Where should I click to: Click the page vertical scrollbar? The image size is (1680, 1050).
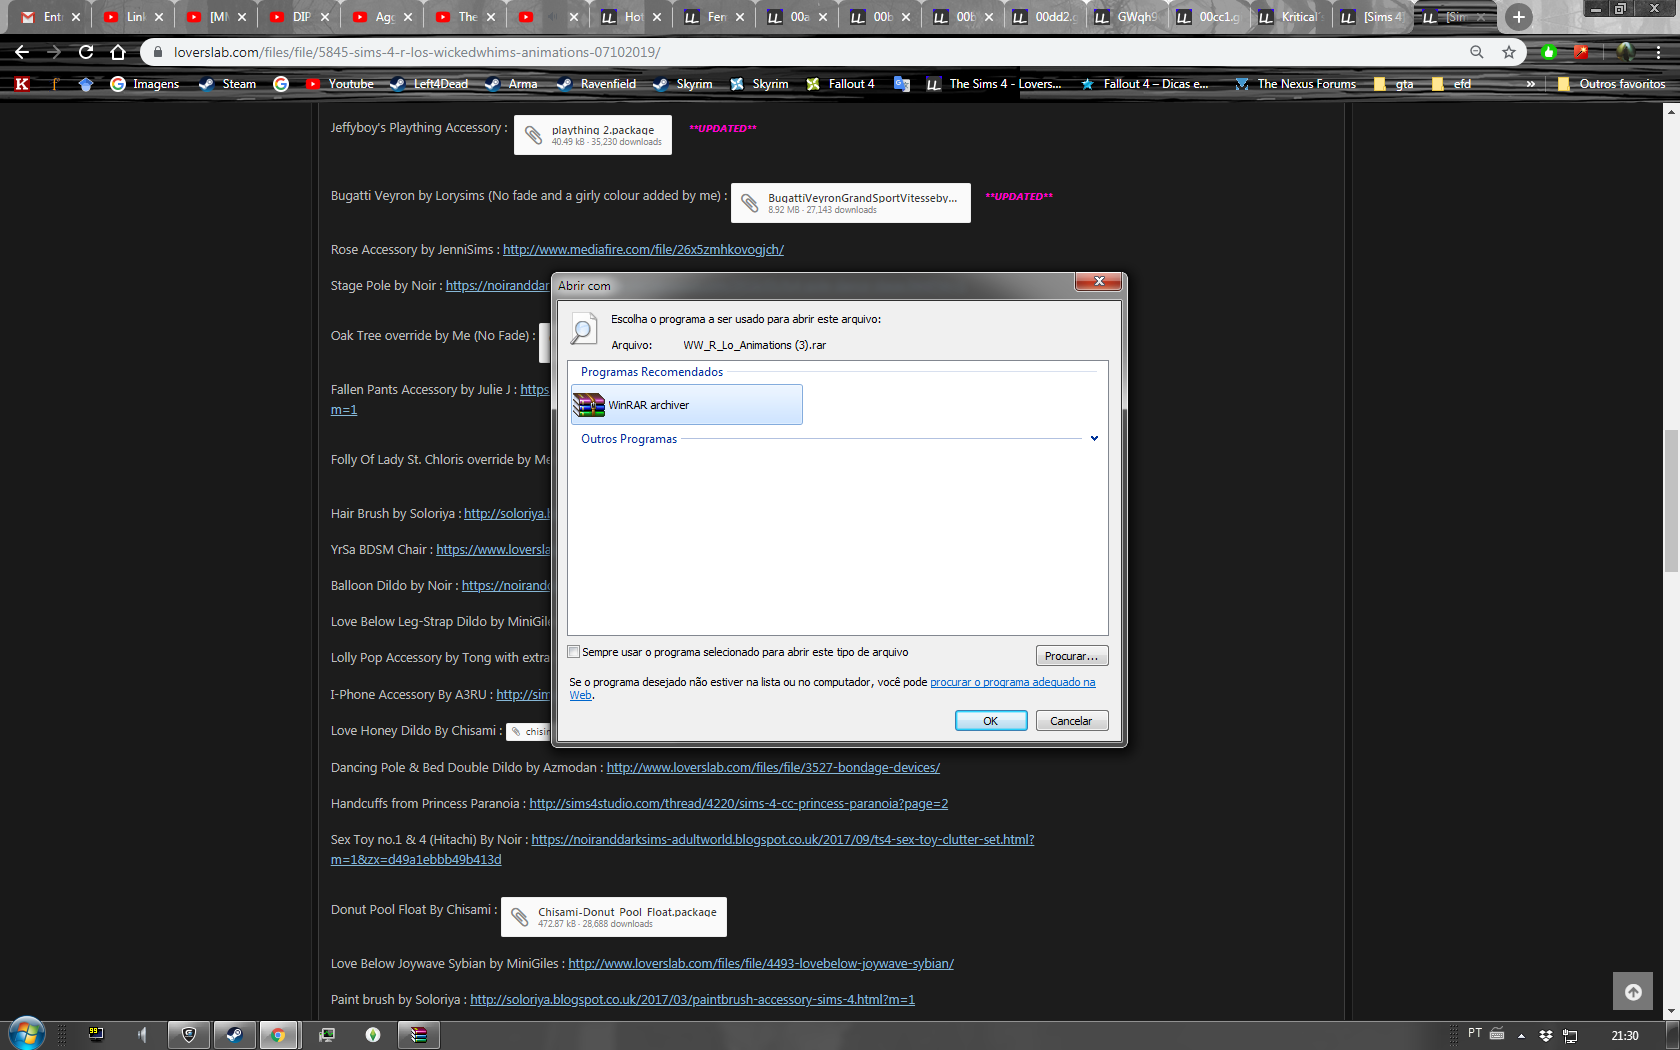pyautogui.click(x=1671, y=500)
